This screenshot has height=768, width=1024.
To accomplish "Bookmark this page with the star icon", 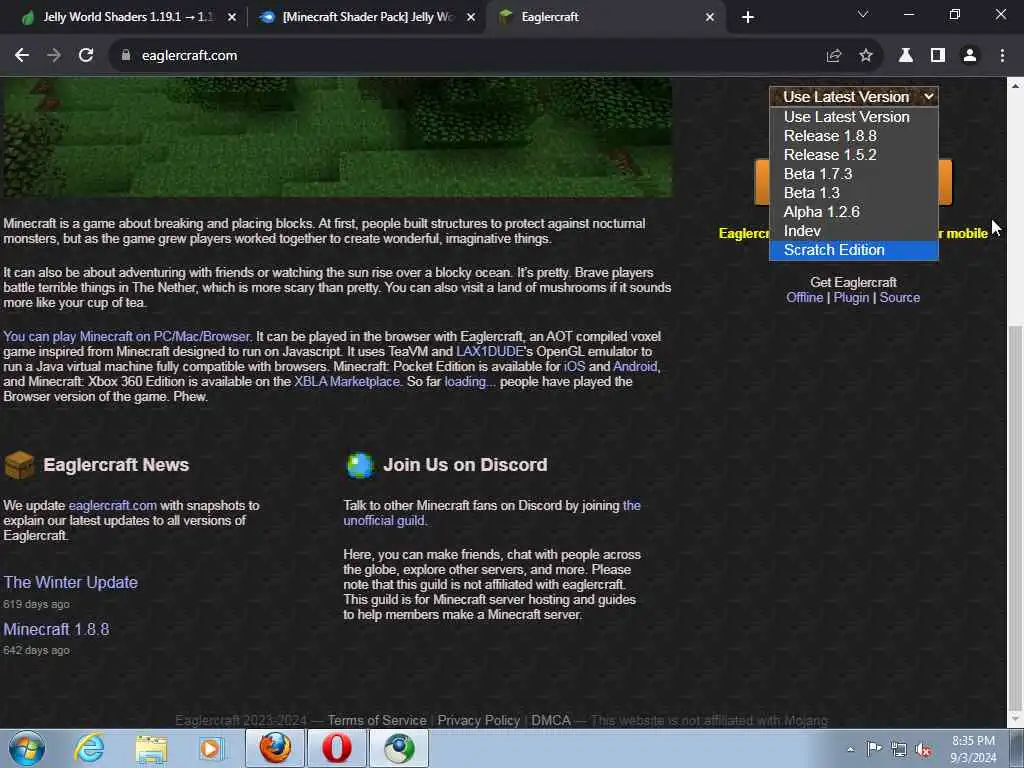I will (x=866, y=56).
